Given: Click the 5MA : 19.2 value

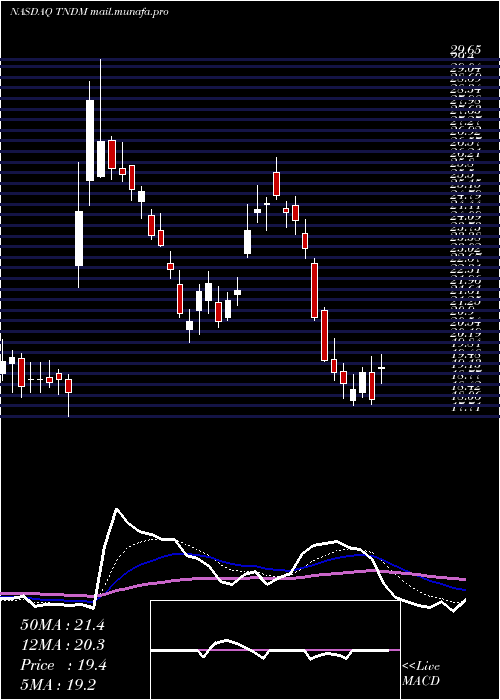Looking at the screenshot, I should click(x=58, y=685).
